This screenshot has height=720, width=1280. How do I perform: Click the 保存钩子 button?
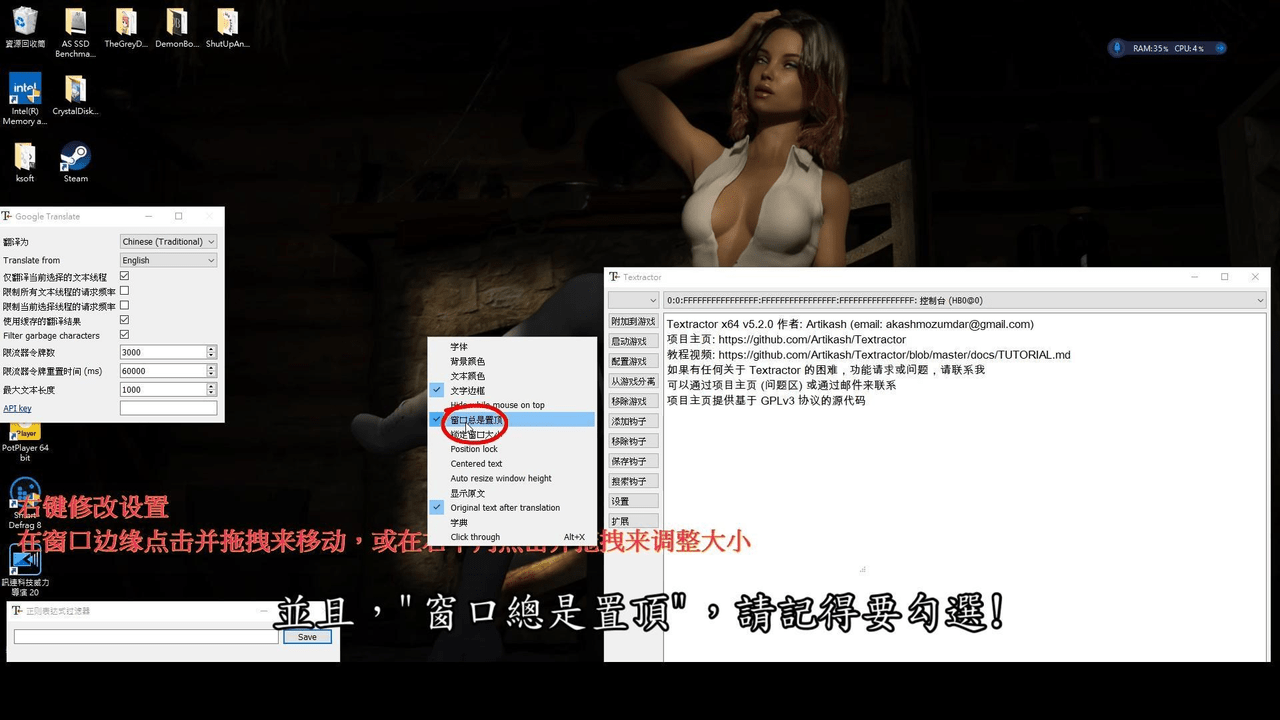coord(634,461)
